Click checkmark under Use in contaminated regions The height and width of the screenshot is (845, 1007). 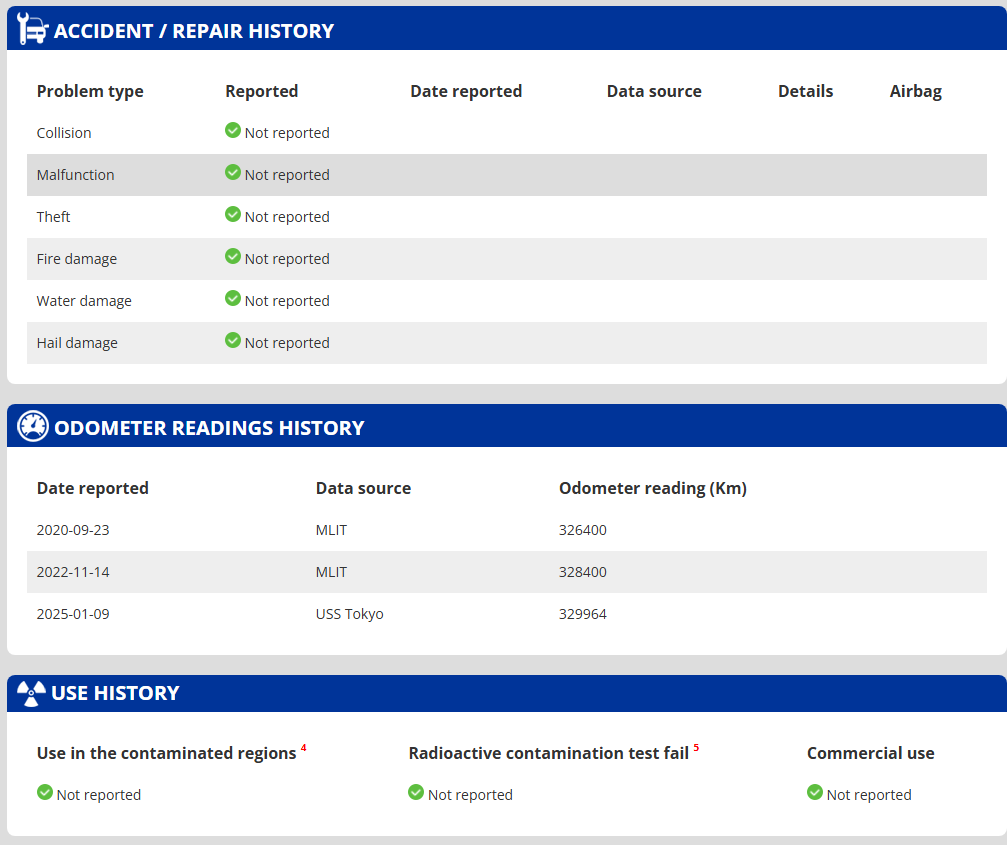coord(45,793)
